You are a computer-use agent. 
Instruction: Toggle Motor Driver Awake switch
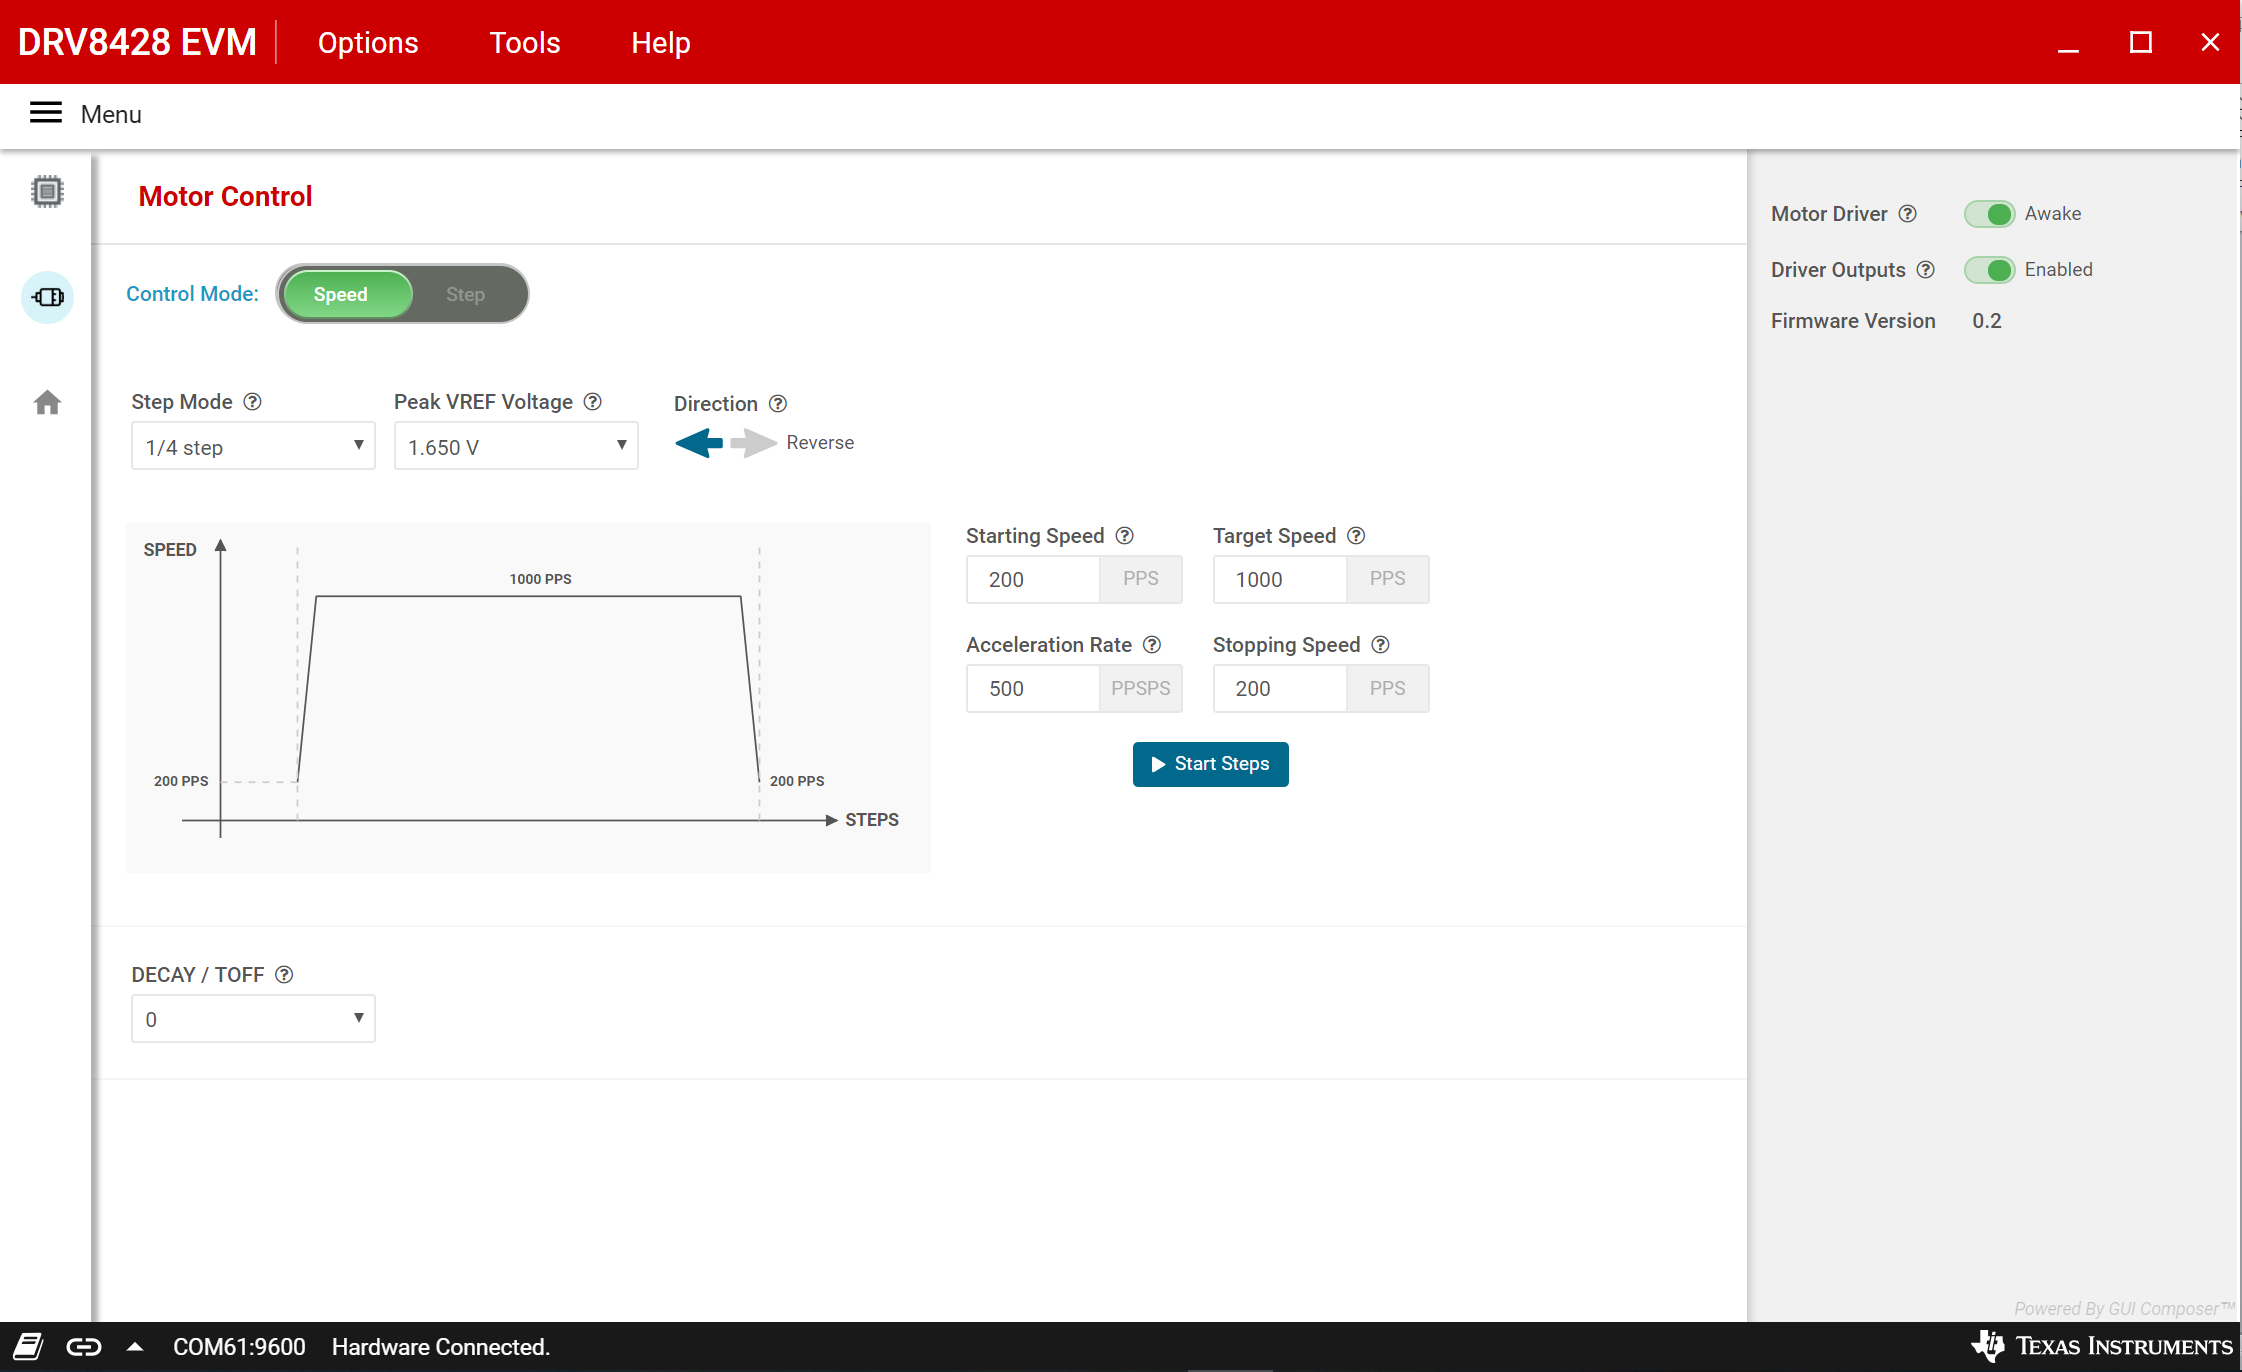click(1990, 213)
